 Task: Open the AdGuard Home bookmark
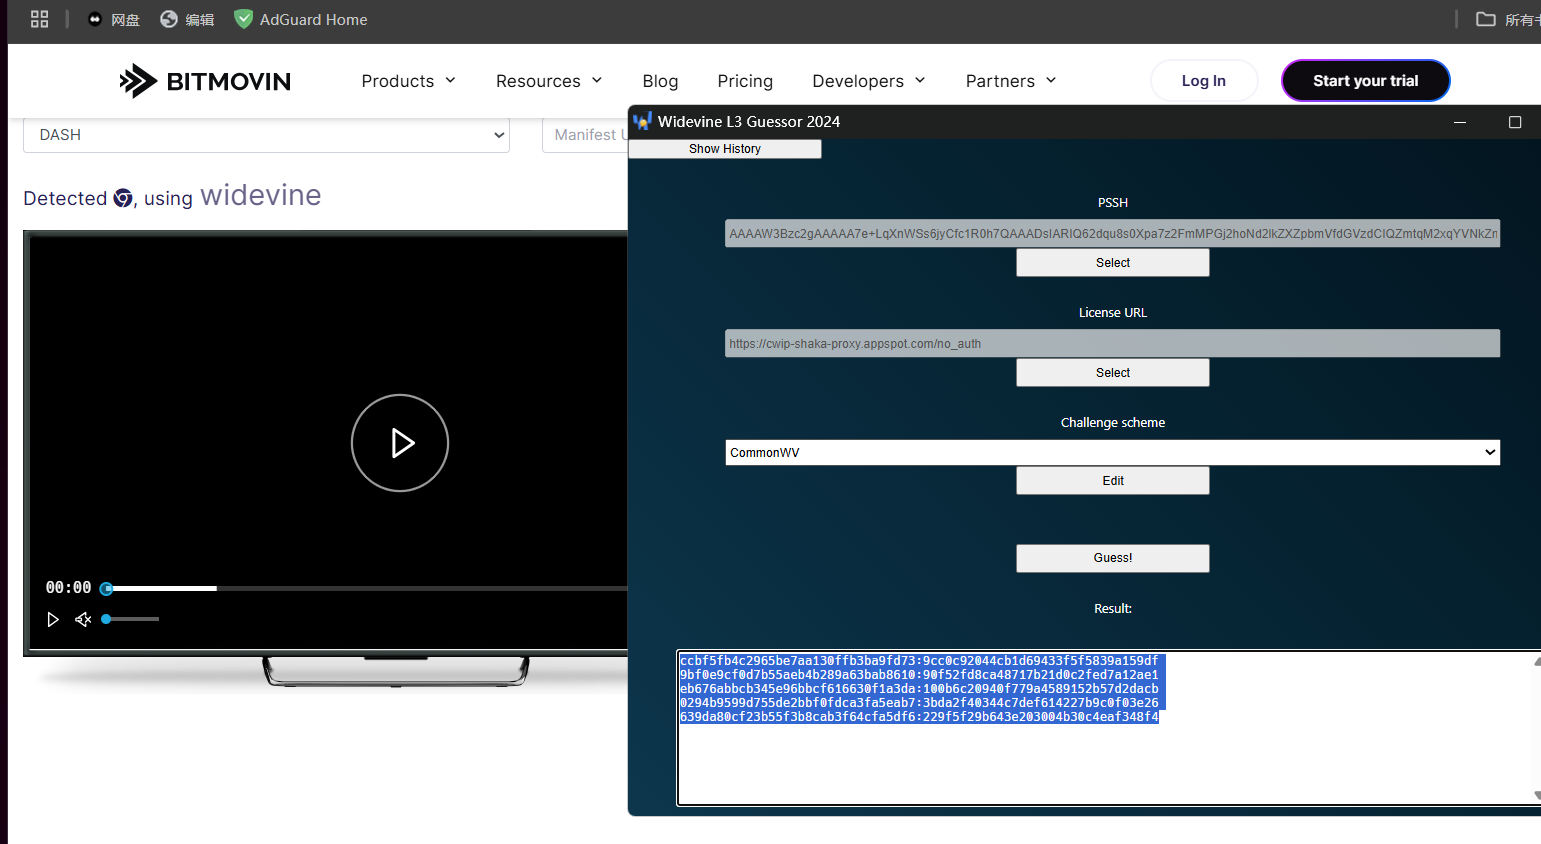tap(301, 19)
